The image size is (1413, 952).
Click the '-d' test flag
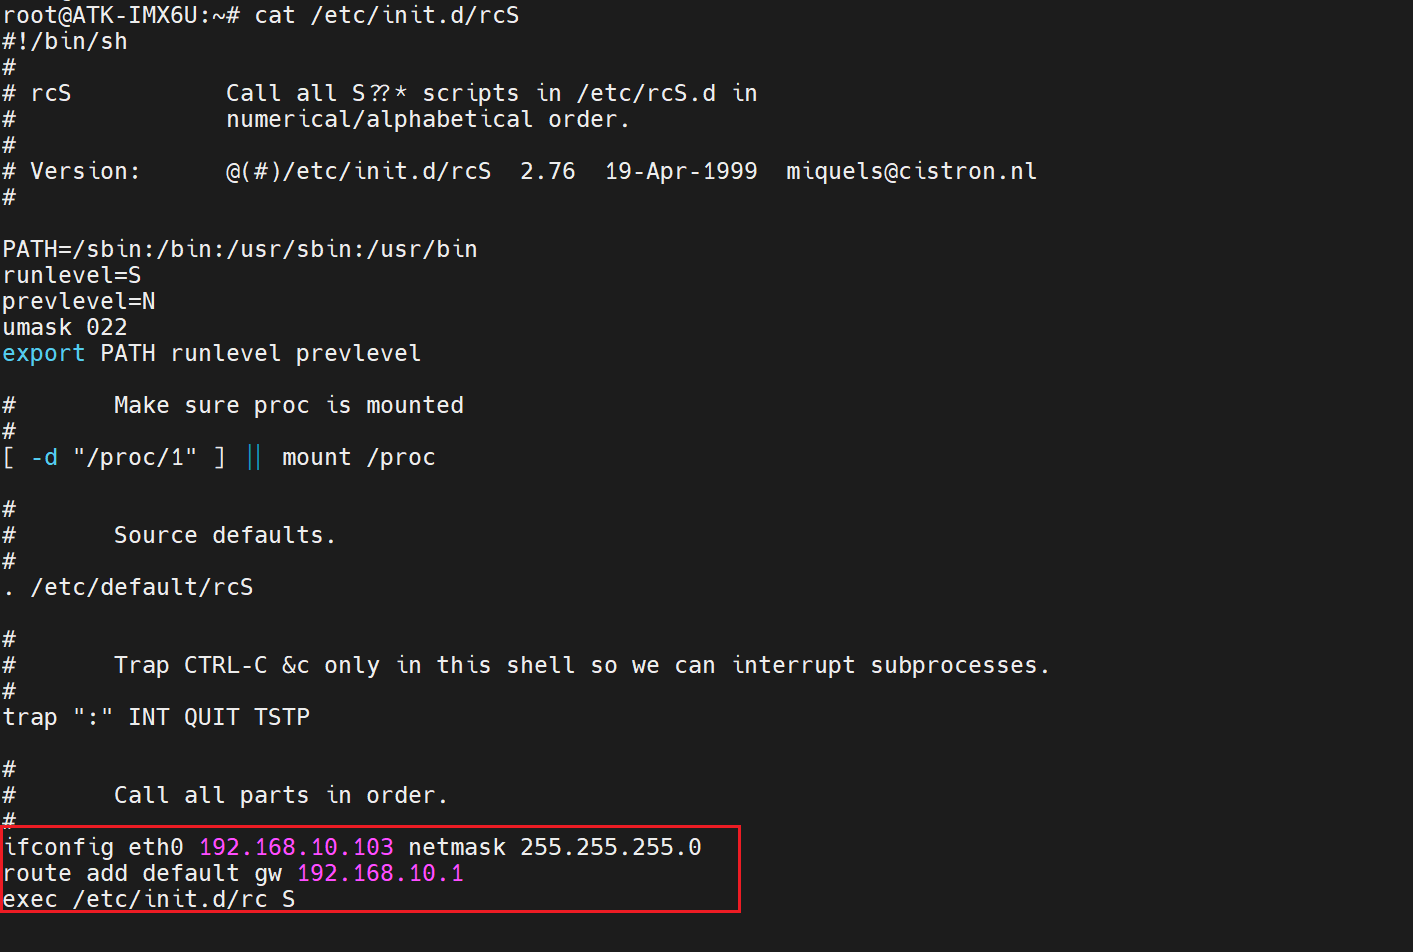[45, 457]
